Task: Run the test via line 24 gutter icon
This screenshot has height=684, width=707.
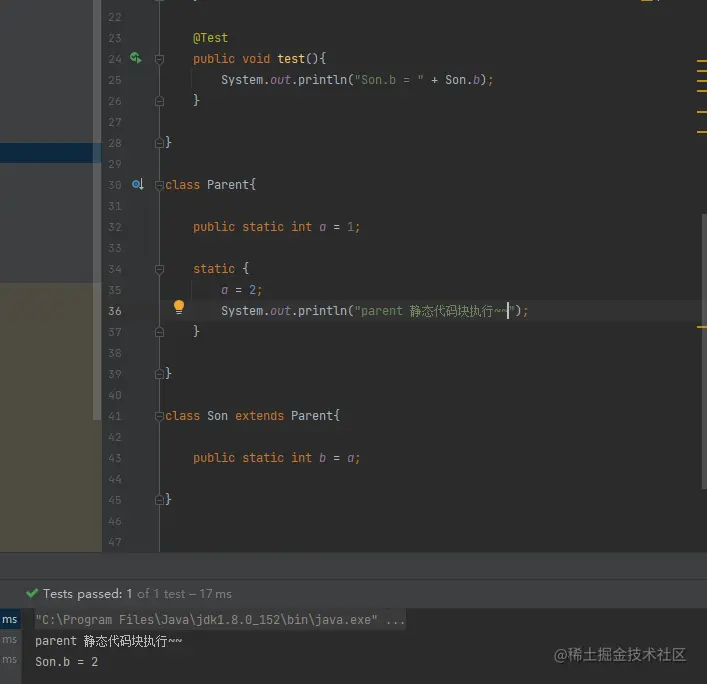Action: click(x=136, y=58)
